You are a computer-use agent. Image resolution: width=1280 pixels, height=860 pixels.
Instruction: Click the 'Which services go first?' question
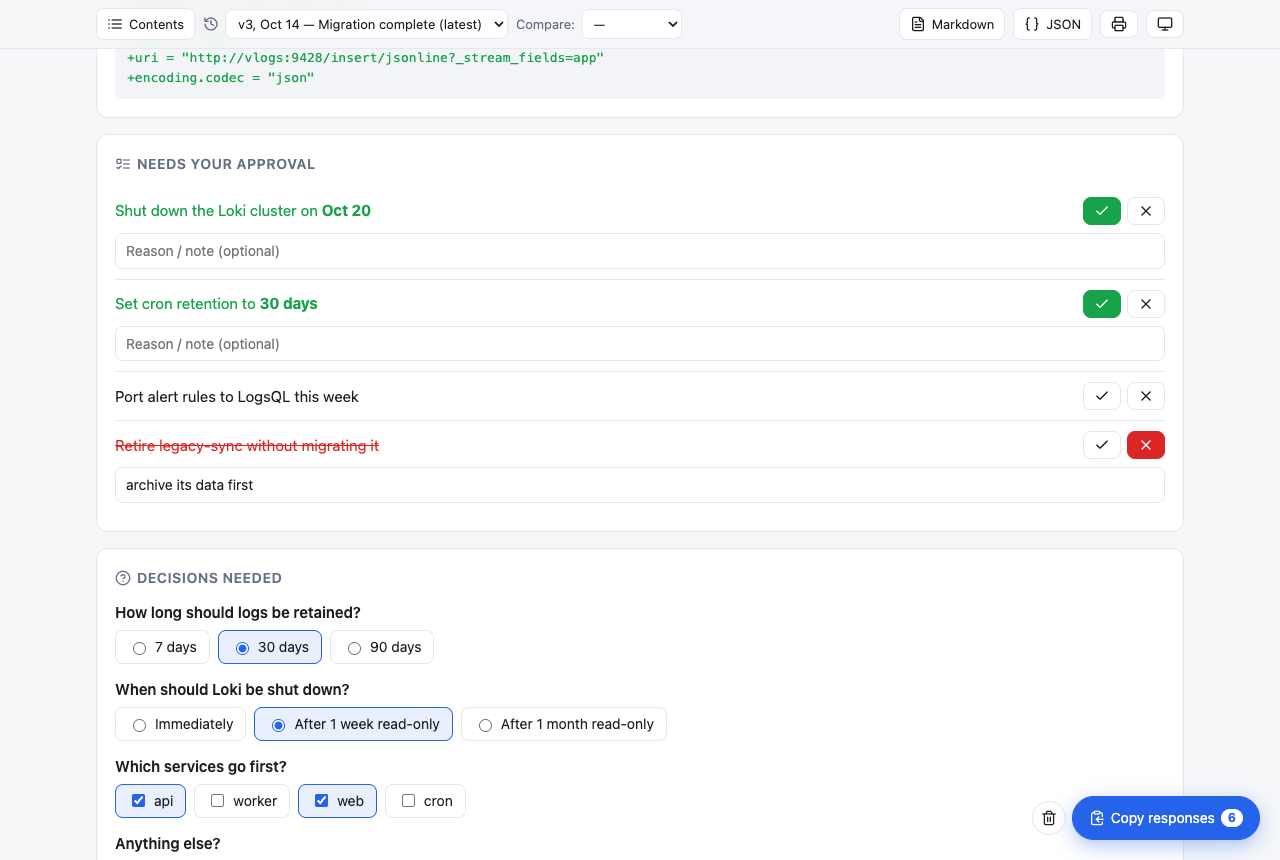(x=201, y=767)
